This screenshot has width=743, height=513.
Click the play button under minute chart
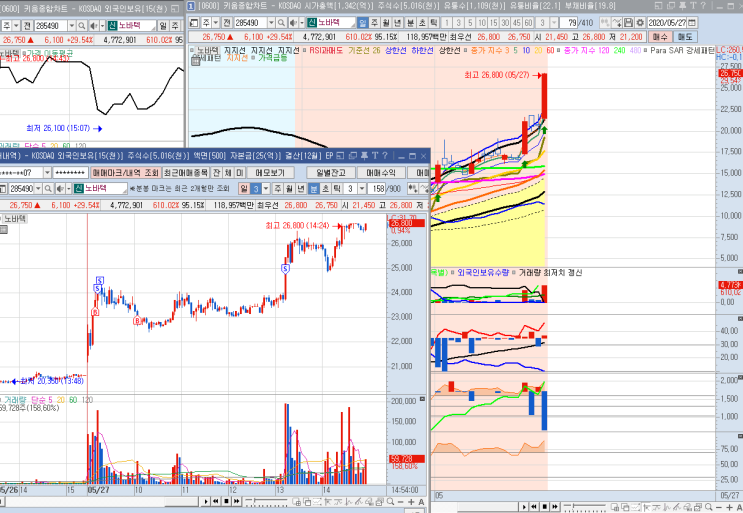click(206, 501)
